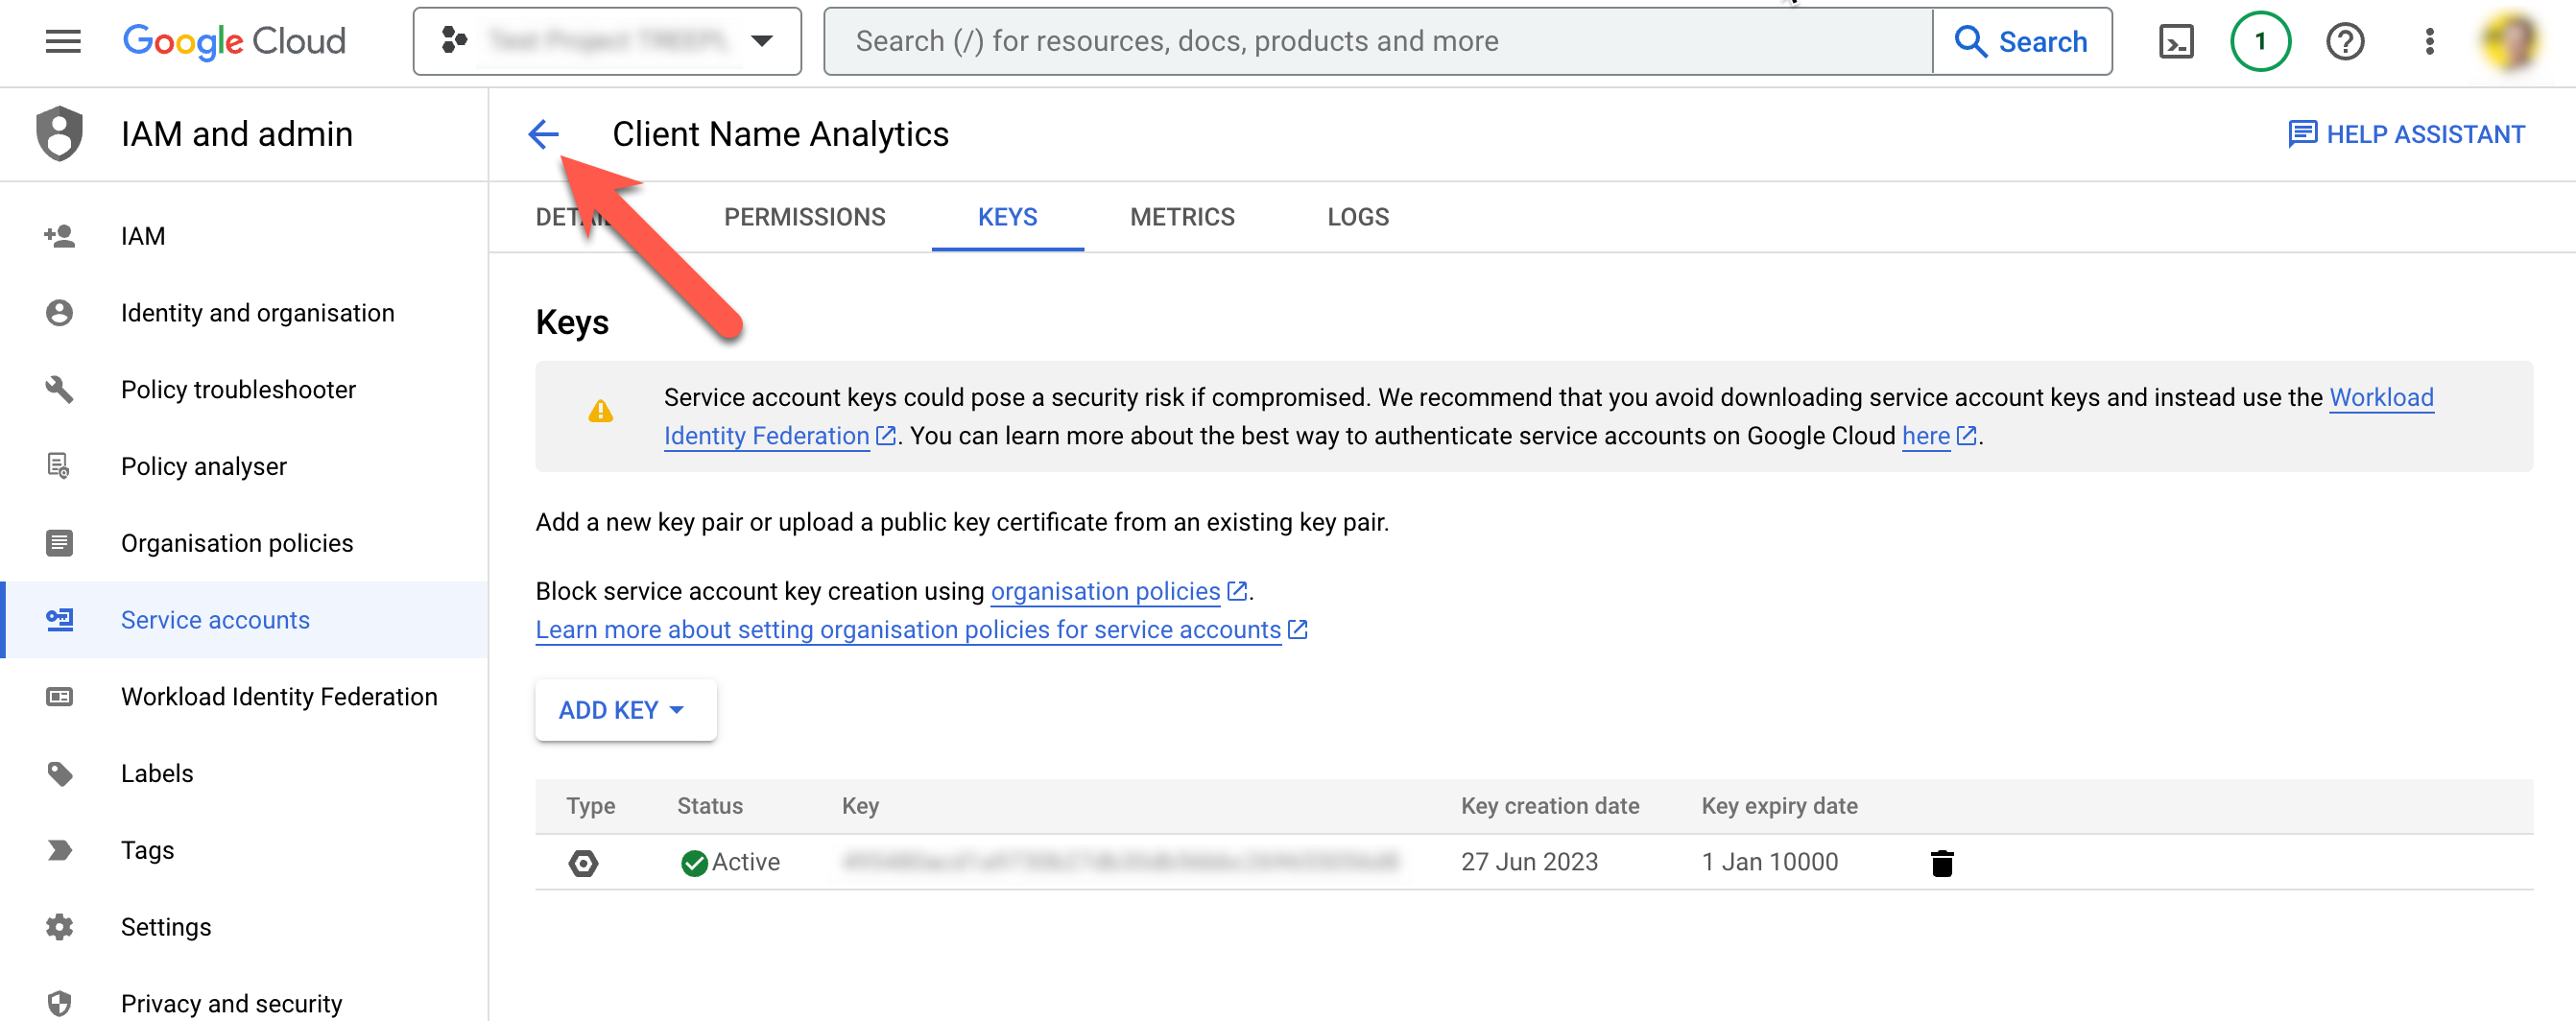Switch to the PERMISSIONS tab
Screen dimensions: 2576x1021
pos(804,217)
